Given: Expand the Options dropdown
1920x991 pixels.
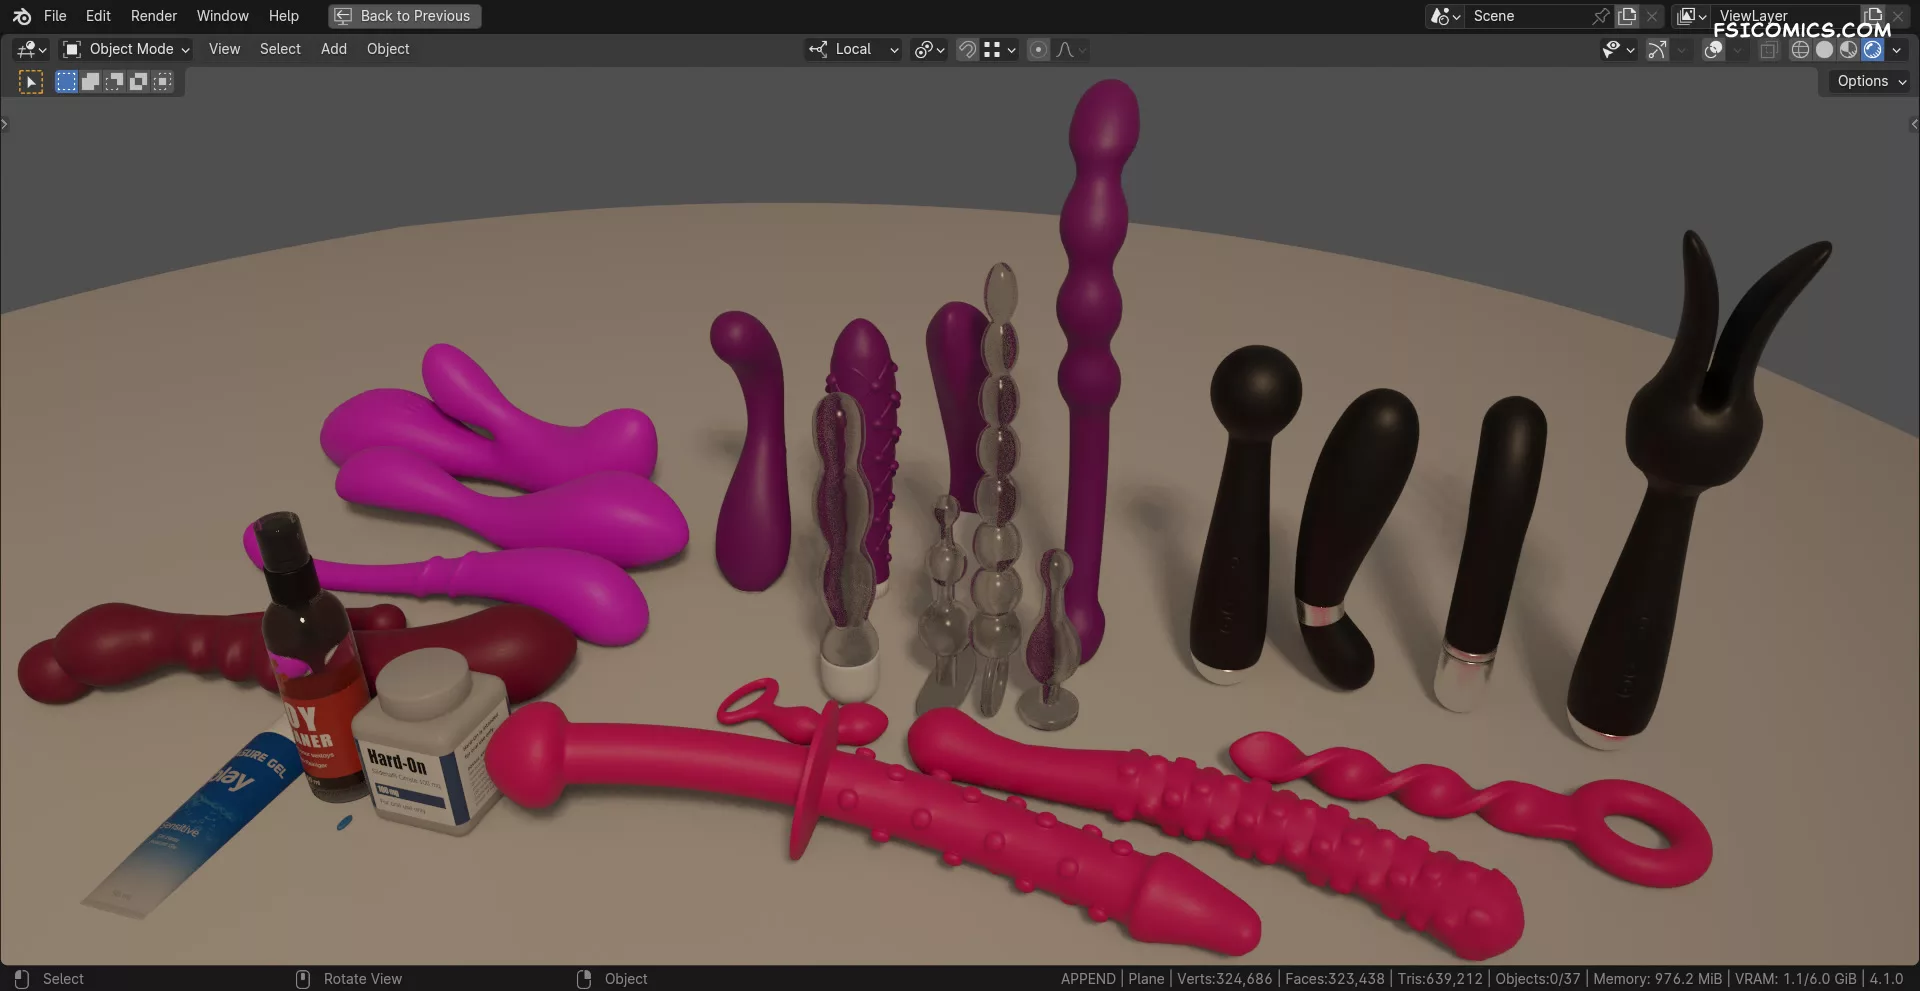Looking at the screenshot, I should click(1871, 81).
